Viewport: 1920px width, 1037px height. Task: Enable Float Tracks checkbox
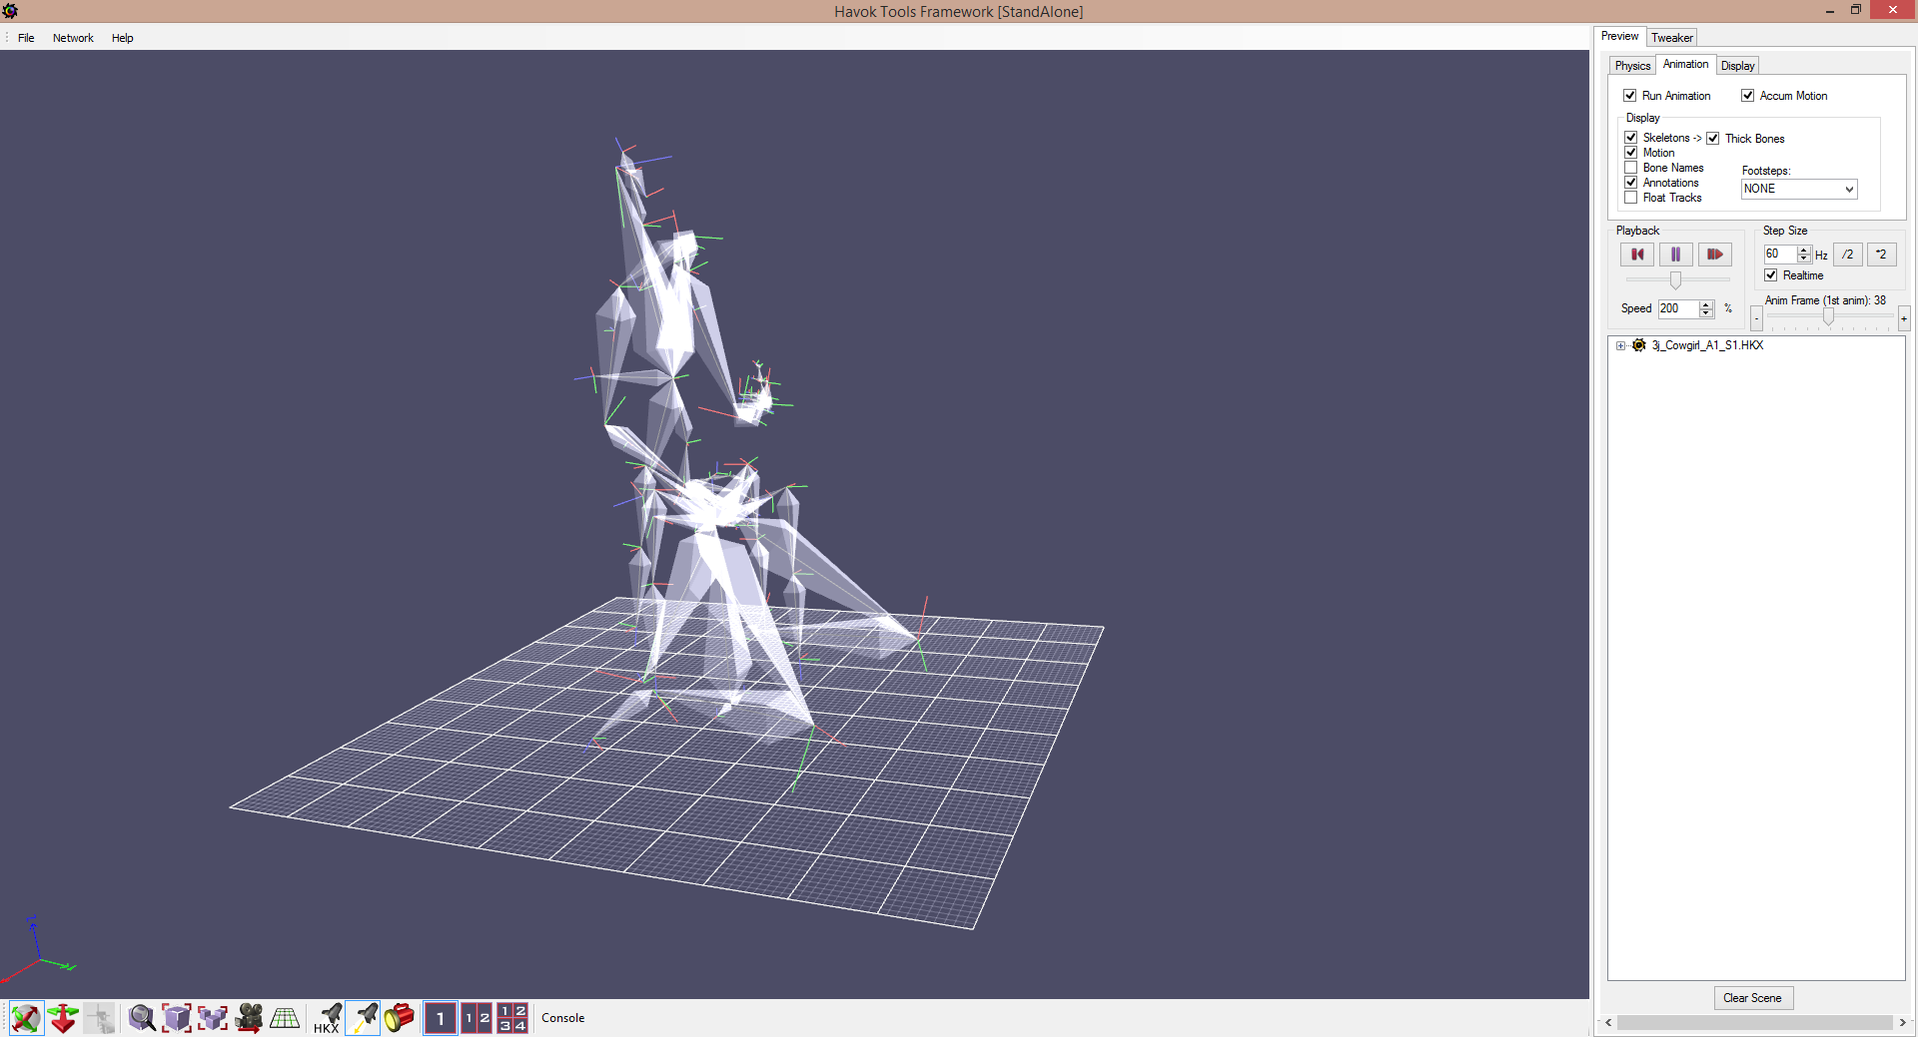coord(1631,198)
